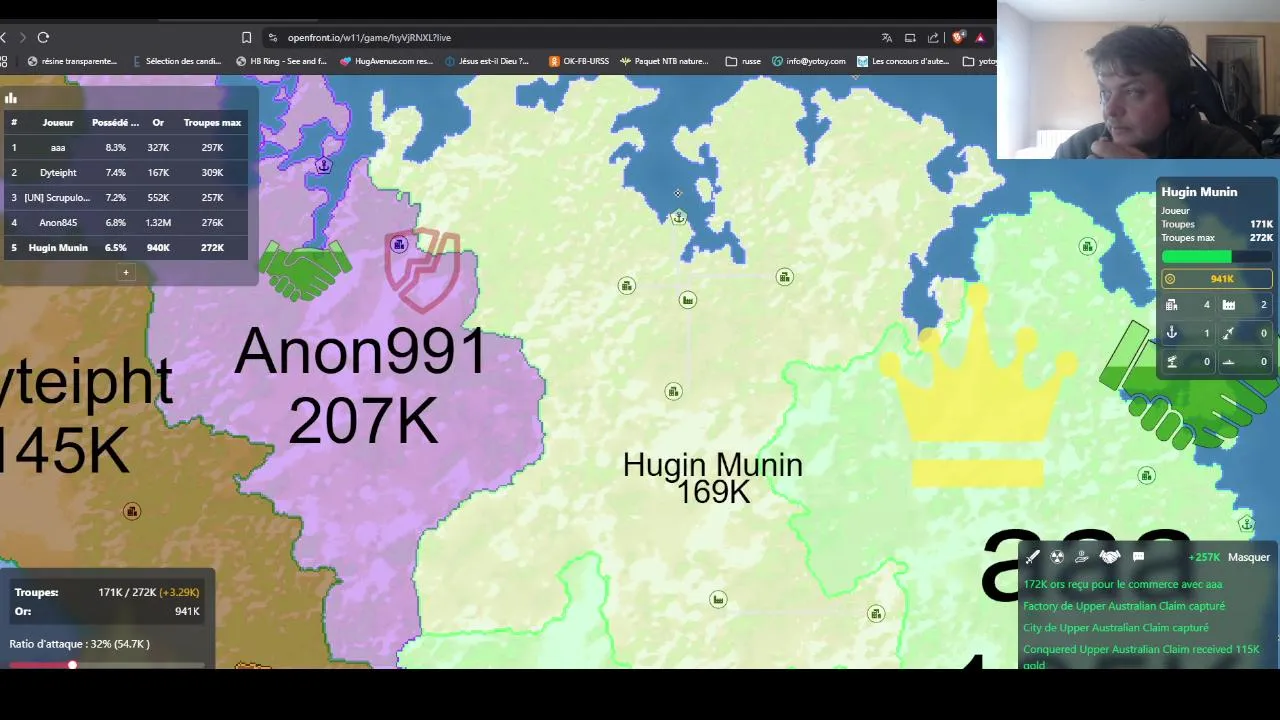The width and height of the screenshot is (1280, 720).
Task: Click the Anon991 name label on map
Action: [x=361, y=352]
